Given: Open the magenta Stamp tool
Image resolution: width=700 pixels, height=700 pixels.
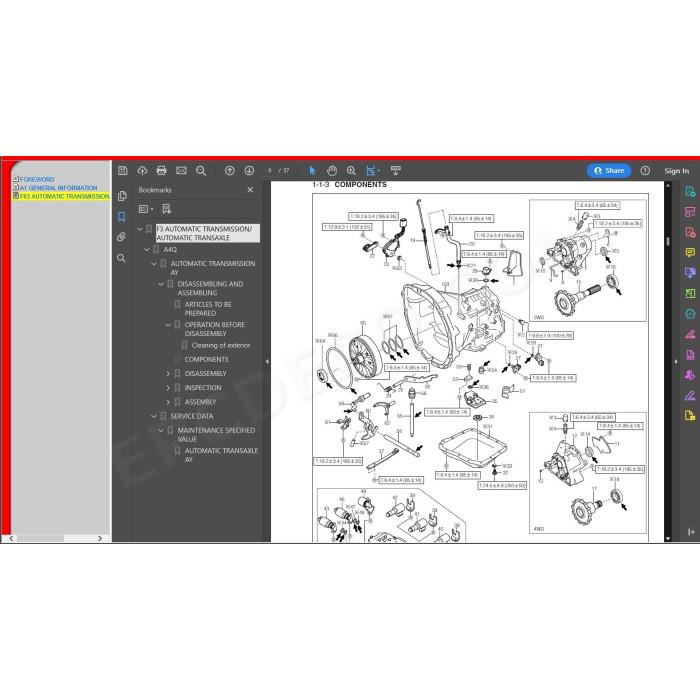Looking at the screenshot, I should [690, 375].
